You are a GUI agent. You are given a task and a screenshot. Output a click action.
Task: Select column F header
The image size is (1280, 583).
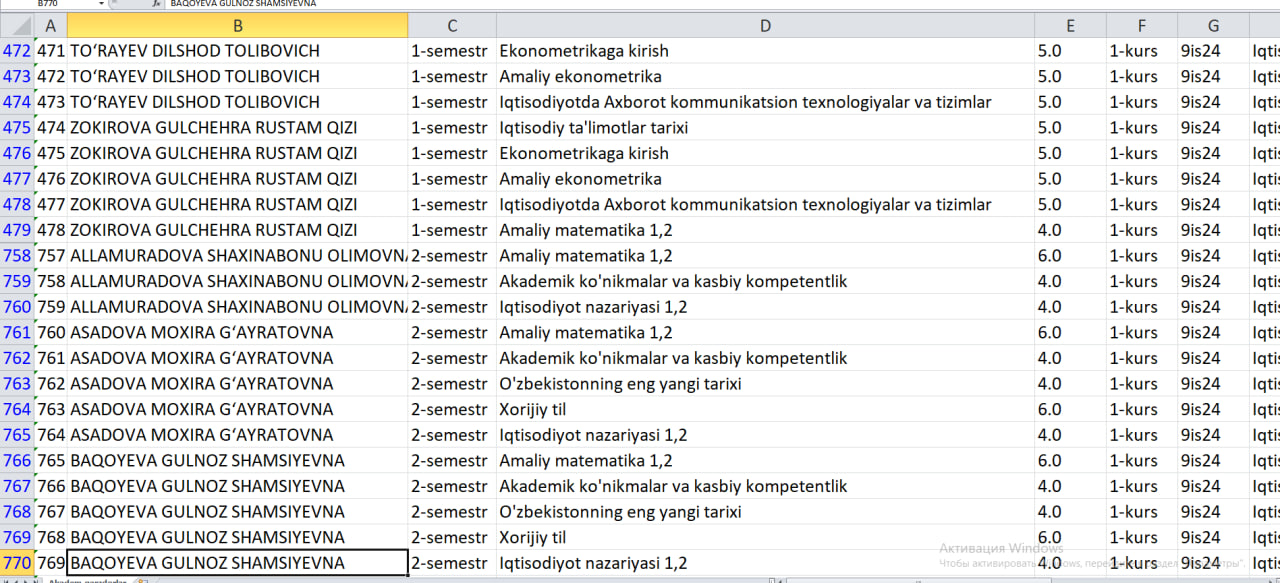point(1141,25)
